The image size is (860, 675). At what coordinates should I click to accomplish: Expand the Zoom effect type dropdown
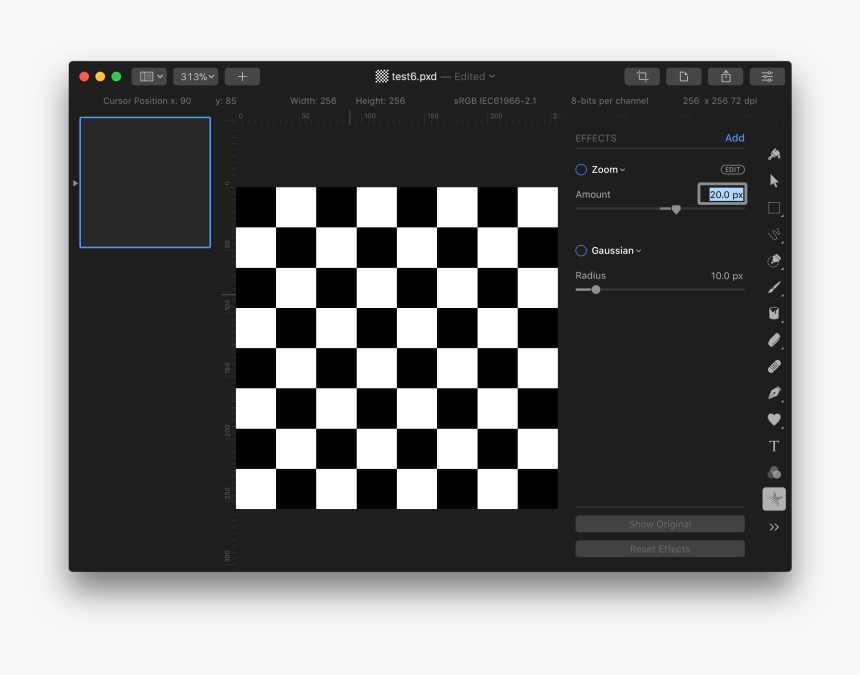[x=608, y=170]
